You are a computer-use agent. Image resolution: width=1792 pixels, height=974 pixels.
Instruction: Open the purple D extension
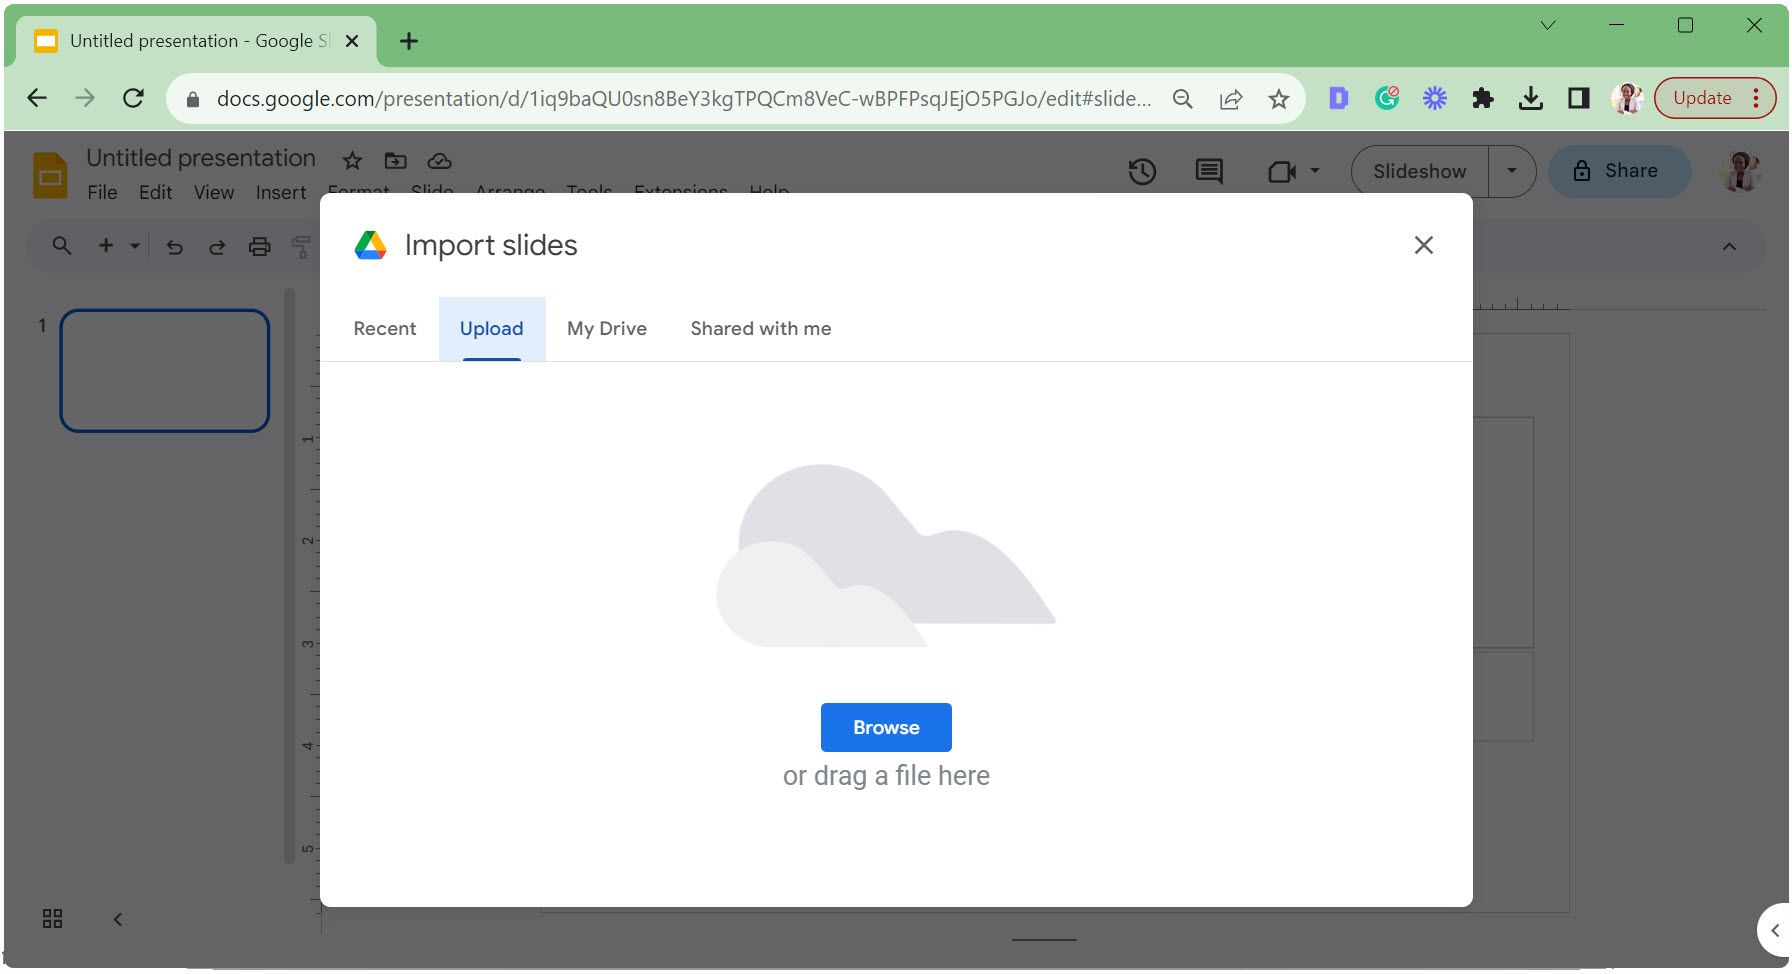coord(1338,98)
